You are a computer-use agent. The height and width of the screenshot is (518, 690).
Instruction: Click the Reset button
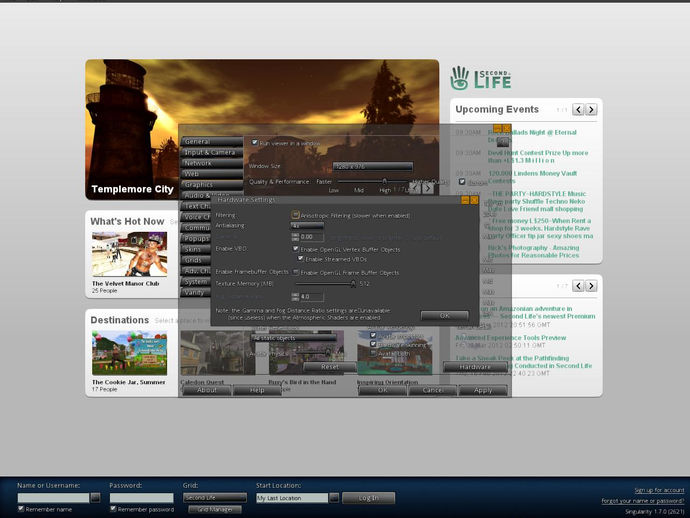click(330, 367)
